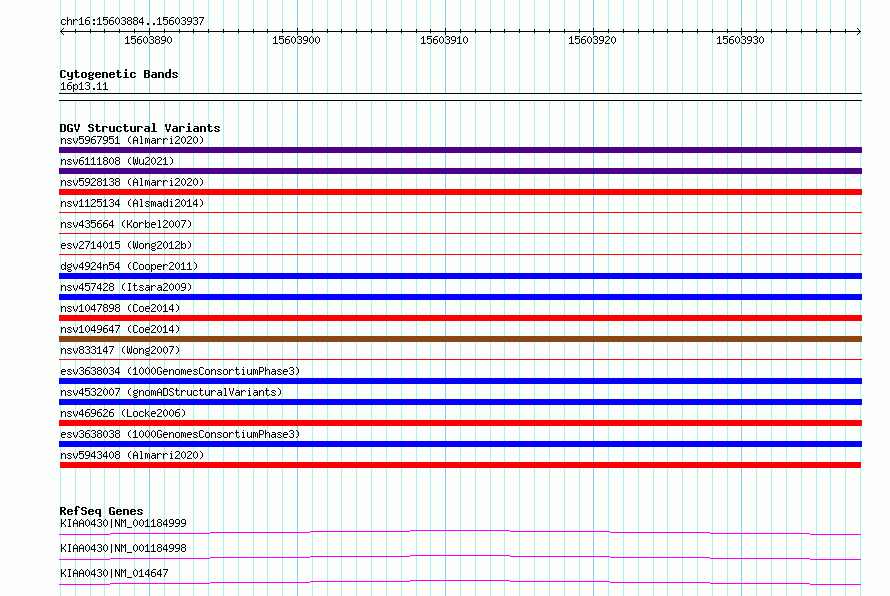Click the purple bar for nsv6111808
This screenshot has height=596, width=890.
[460, 171]
